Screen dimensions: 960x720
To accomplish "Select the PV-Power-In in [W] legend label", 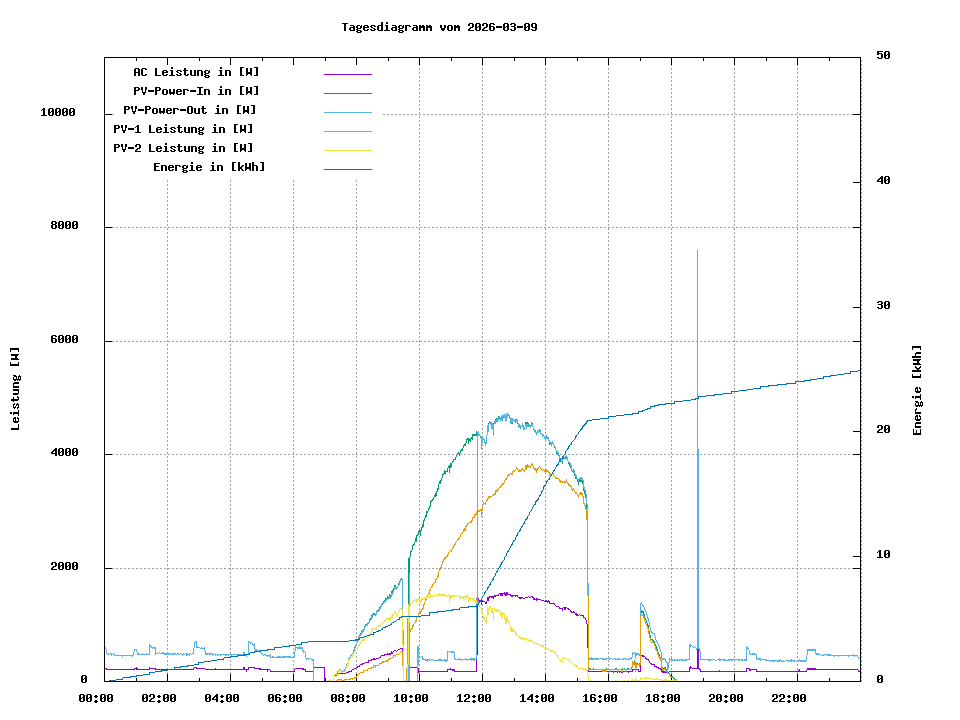I will click(x=196, y=91).
